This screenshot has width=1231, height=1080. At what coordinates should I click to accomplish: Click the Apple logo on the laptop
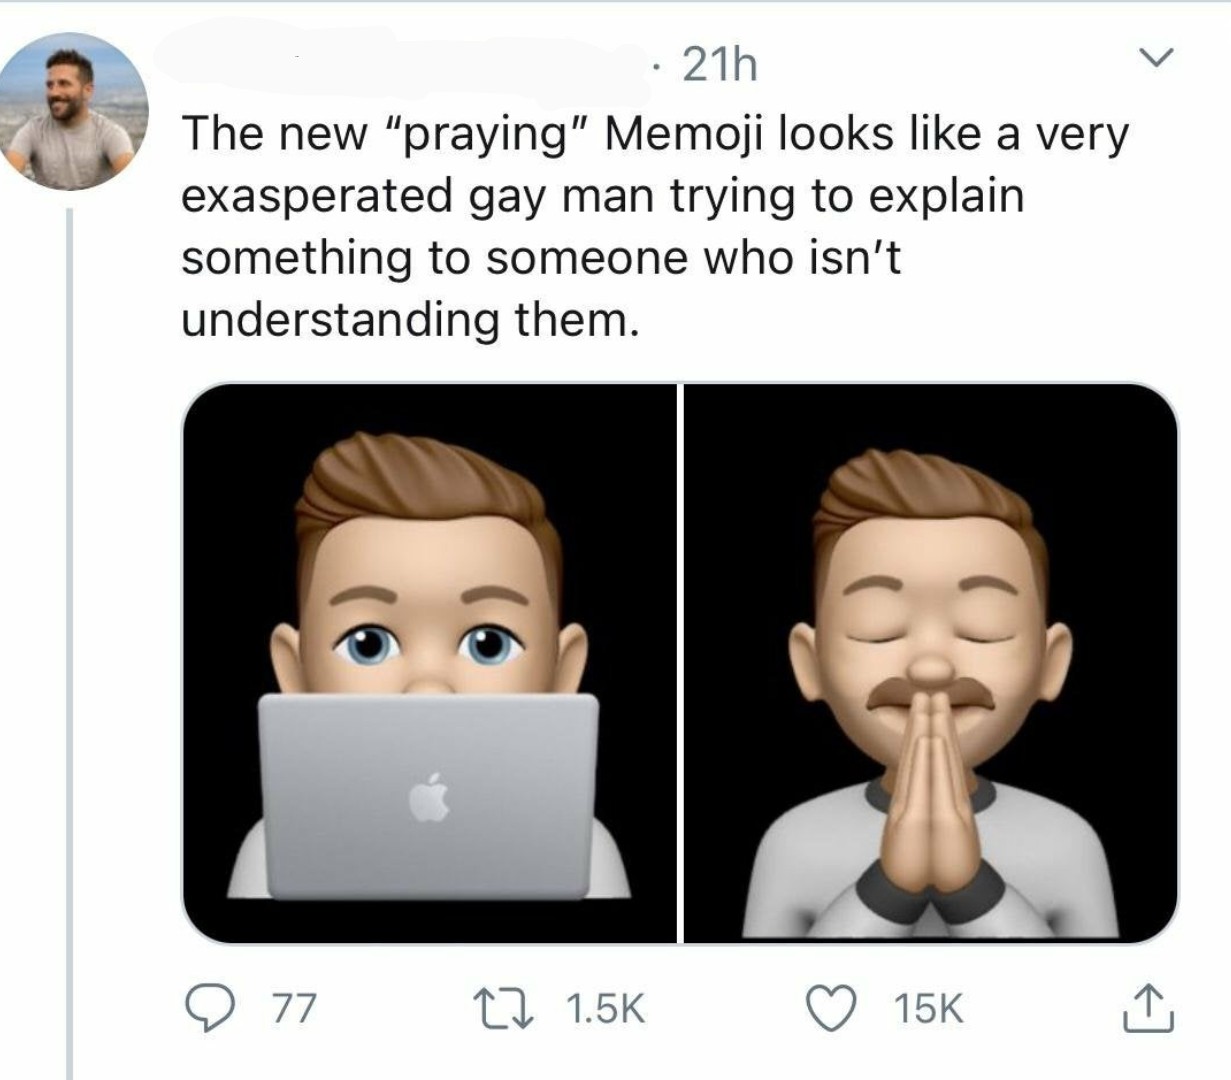429,796
